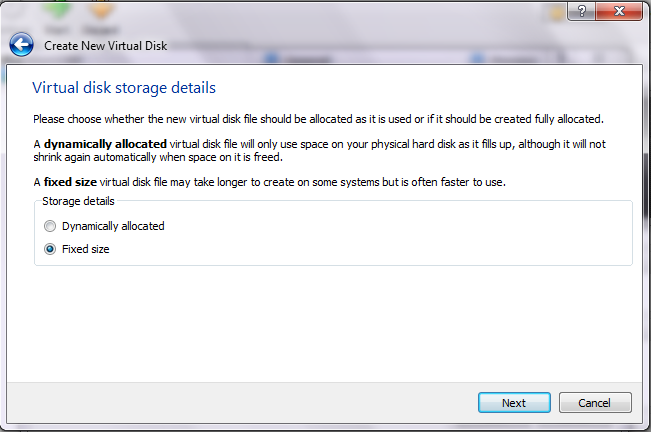Select the Fixed size radio circle

[x=50, y=249]
